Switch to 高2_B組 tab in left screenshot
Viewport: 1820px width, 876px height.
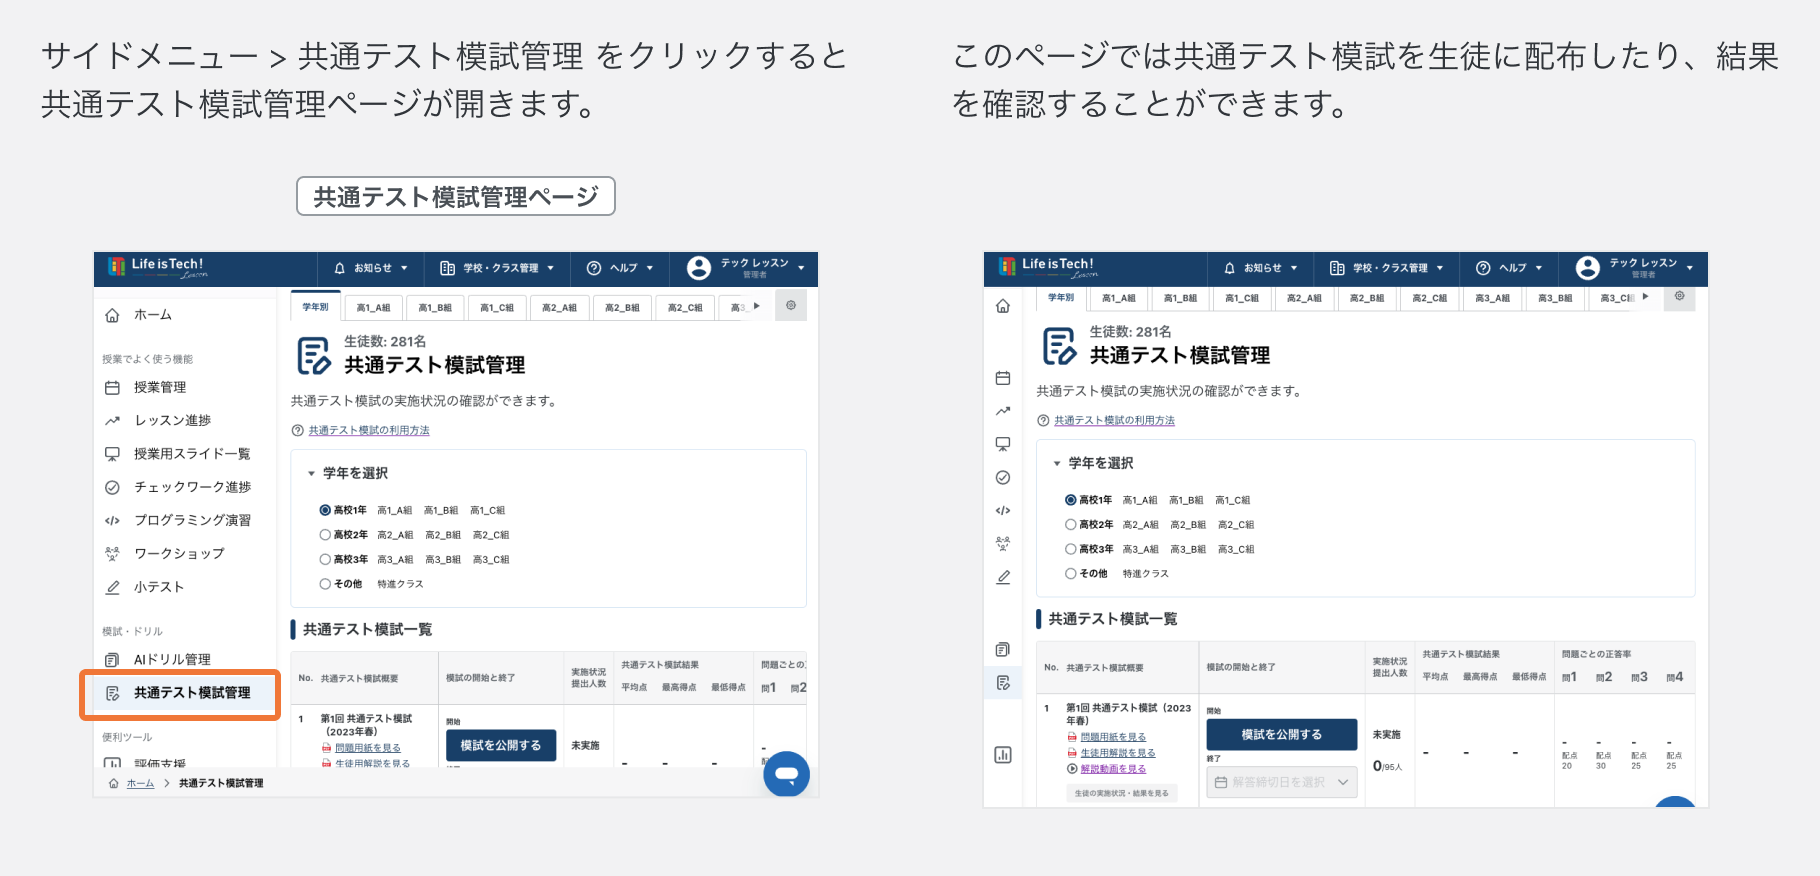[622, 308]
